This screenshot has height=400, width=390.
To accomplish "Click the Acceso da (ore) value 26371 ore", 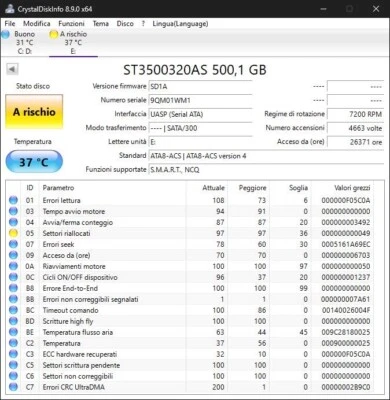I will [355, 142].
